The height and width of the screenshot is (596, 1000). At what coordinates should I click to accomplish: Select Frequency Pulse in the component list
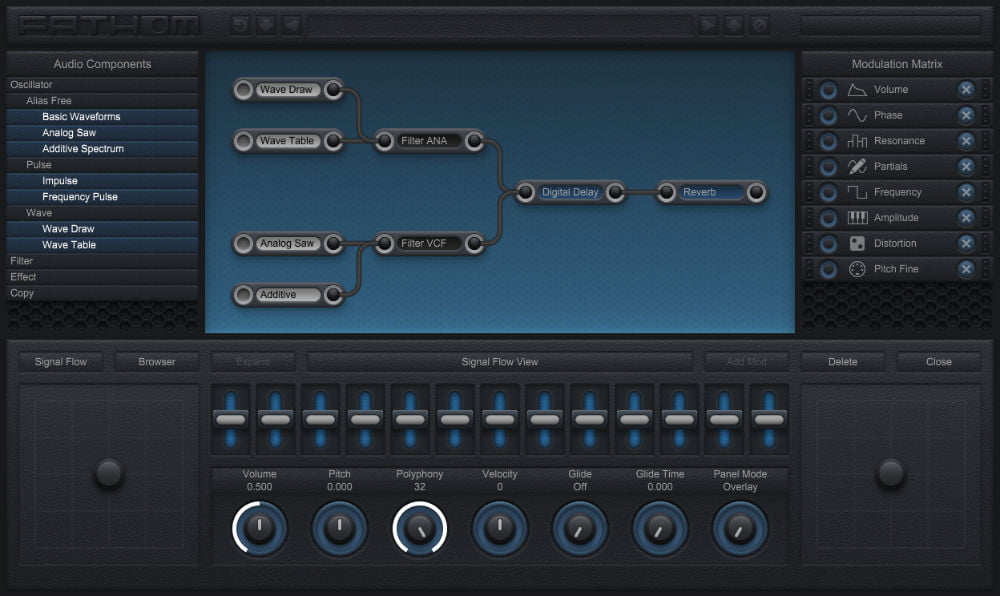click(x=102, y=196)
